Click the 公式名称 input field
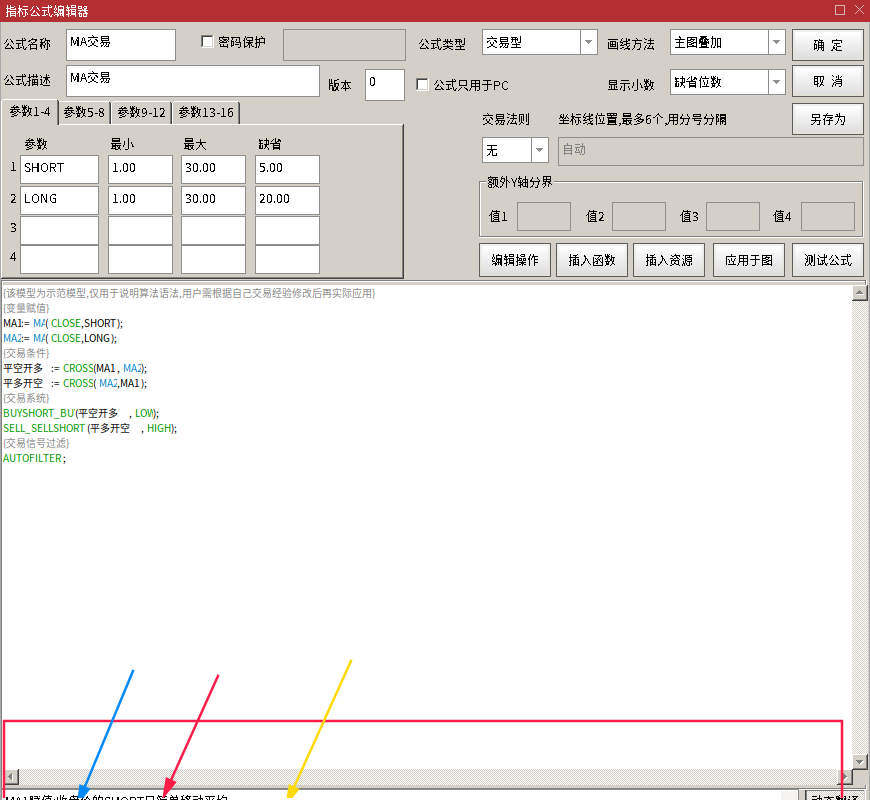The width and height of the screenshot is (870, 800). 120,44
